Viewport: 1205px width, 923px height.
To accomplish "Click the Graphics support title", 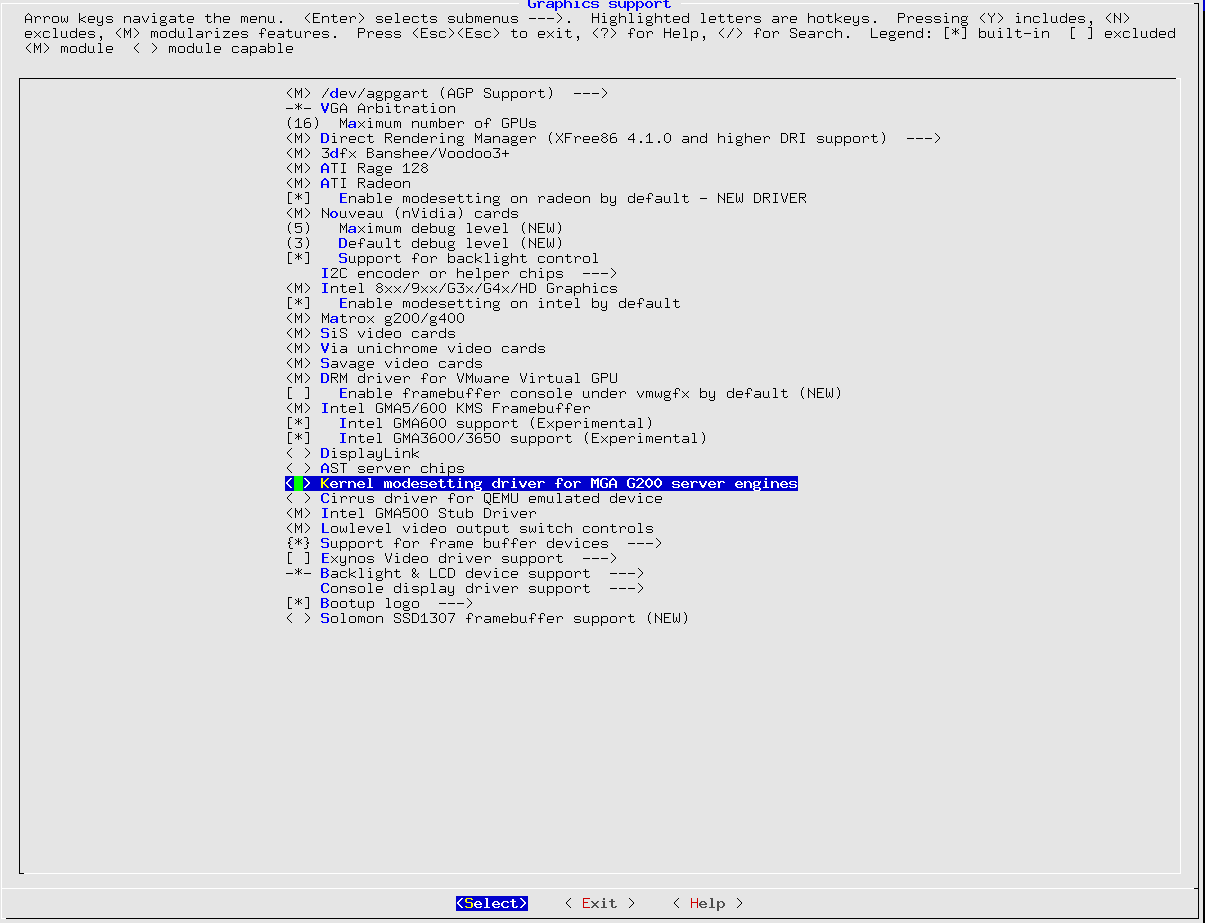I will (x=599, y=5).
